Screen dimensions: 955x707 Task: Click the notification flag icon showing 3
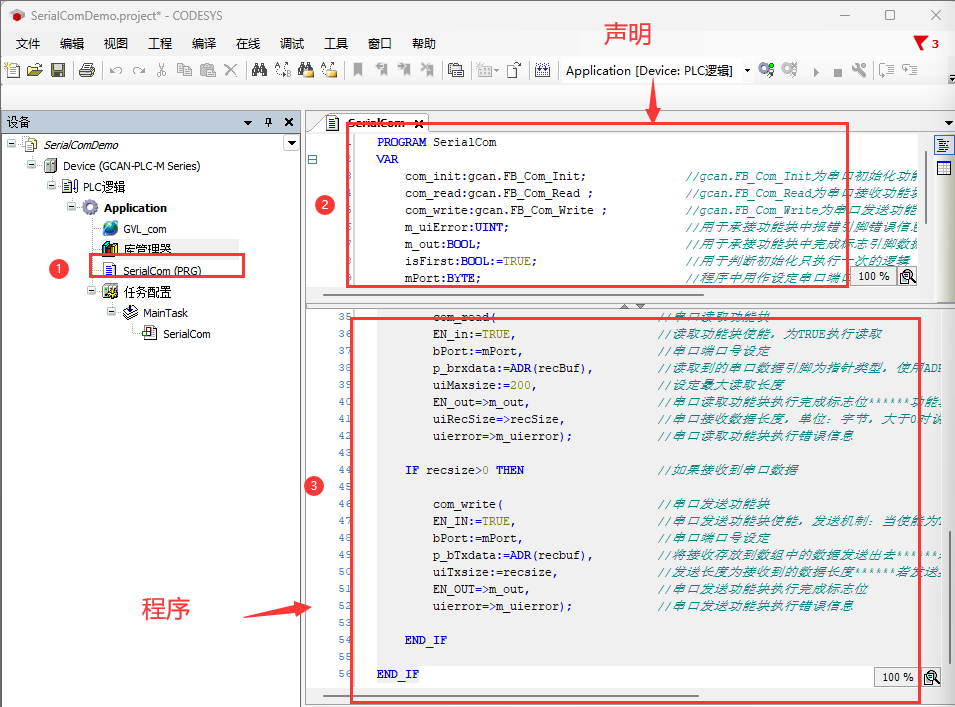click(x=920, y=43)
